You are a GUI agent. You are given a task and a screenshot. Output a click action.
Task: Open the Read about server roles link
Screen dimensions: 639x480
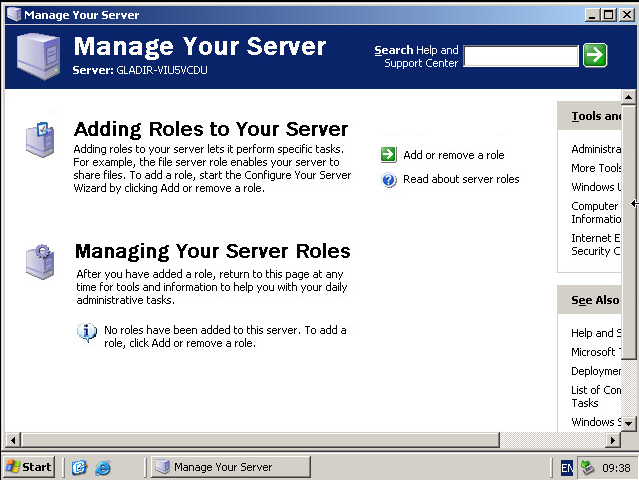tap(461, 180)
